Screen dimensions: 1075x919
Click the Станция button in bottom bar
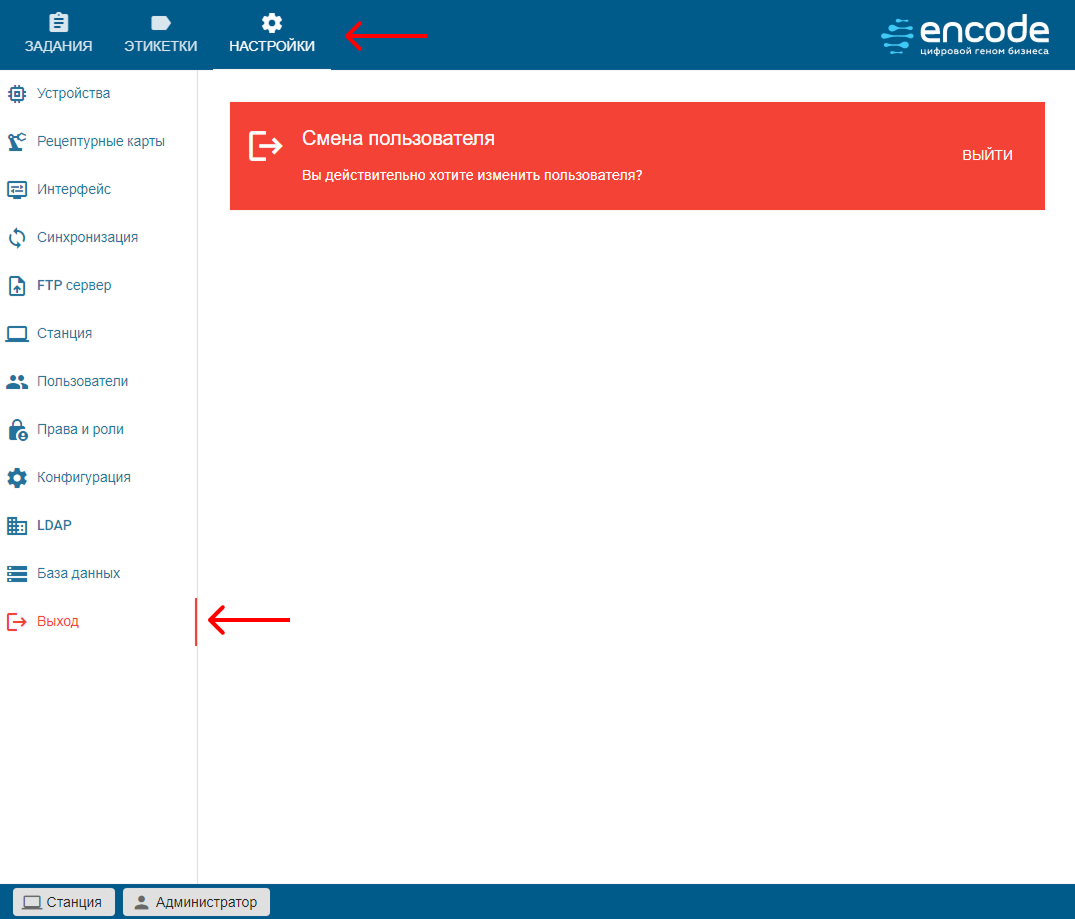click(x=63, y=902)
